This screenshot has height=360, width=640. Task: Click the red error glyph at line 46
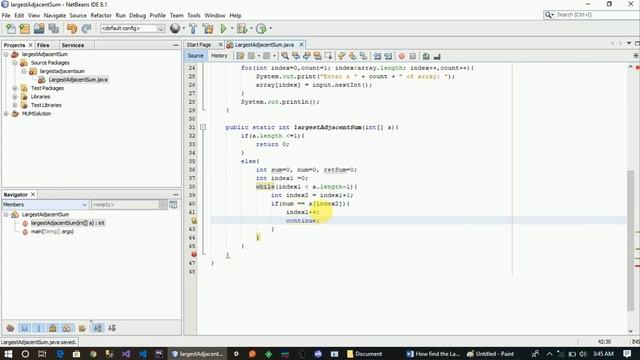coord(194,254)
